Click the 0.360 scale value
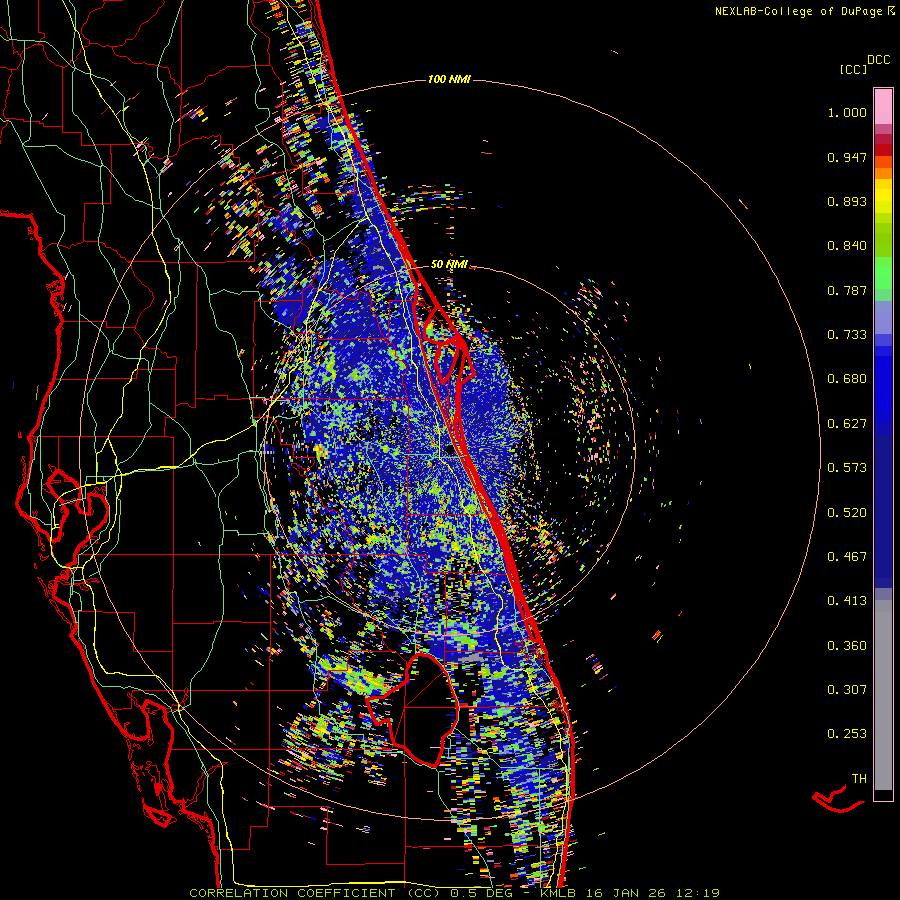The height and width of the screenshot is (900, 900). tap(847, 646)
